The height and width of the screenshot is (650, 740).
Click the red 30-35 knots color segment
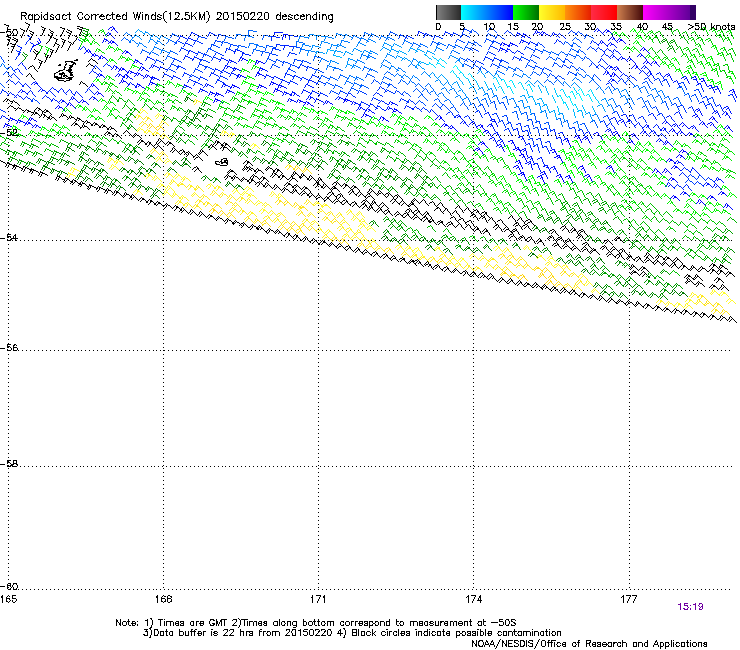click(x=604, y=12)
